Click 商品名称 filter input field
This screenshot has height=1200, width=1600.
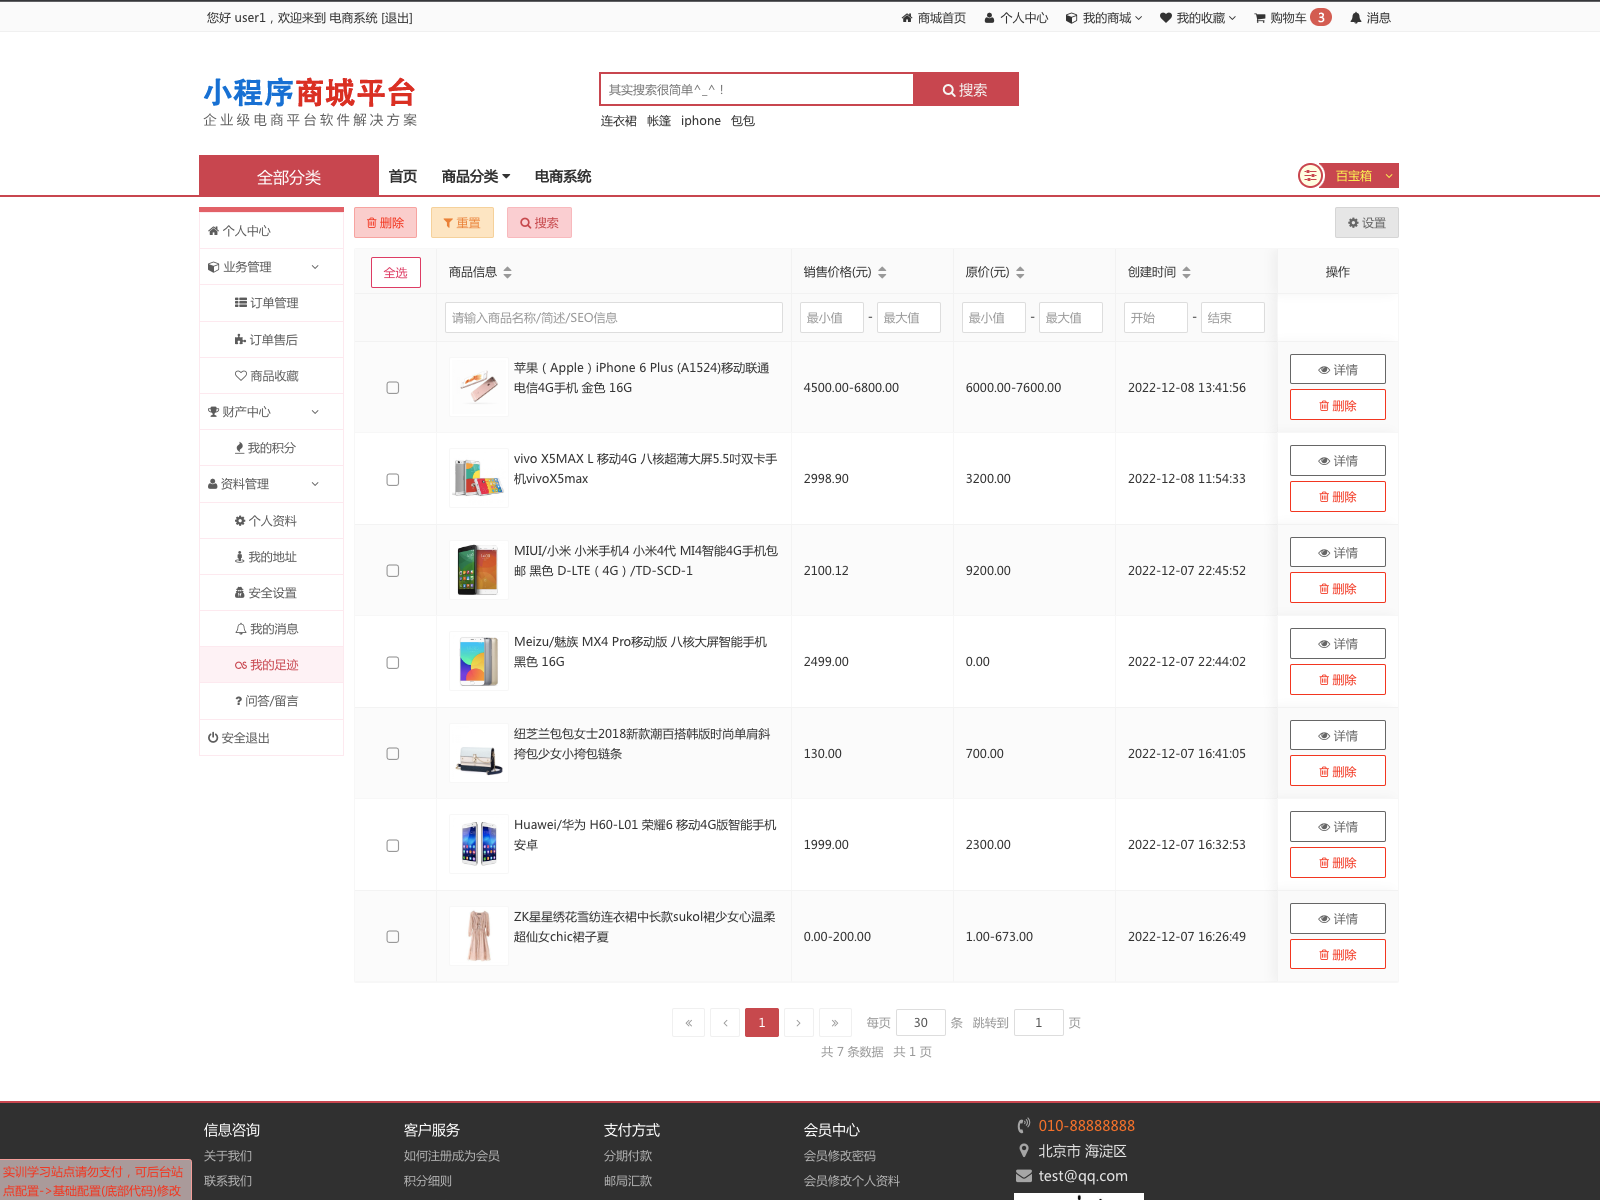point(614,318)
